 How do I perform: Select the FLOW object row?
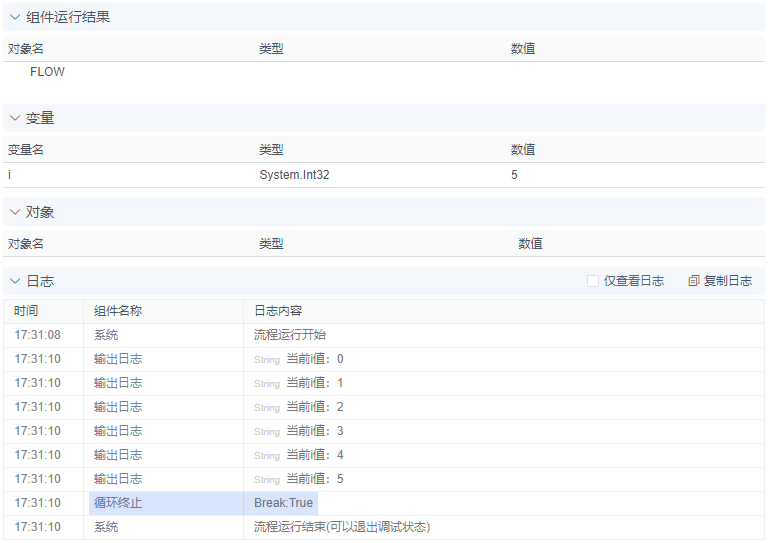point(47,72)
